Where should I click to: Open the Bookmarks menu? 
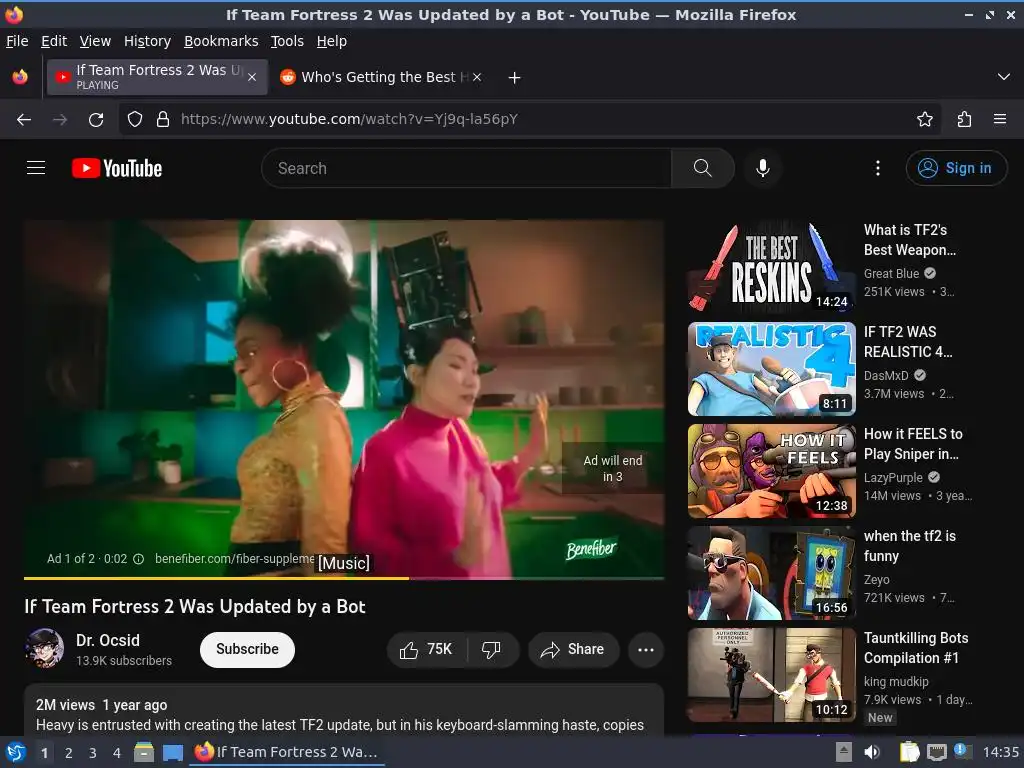(221, 41)
